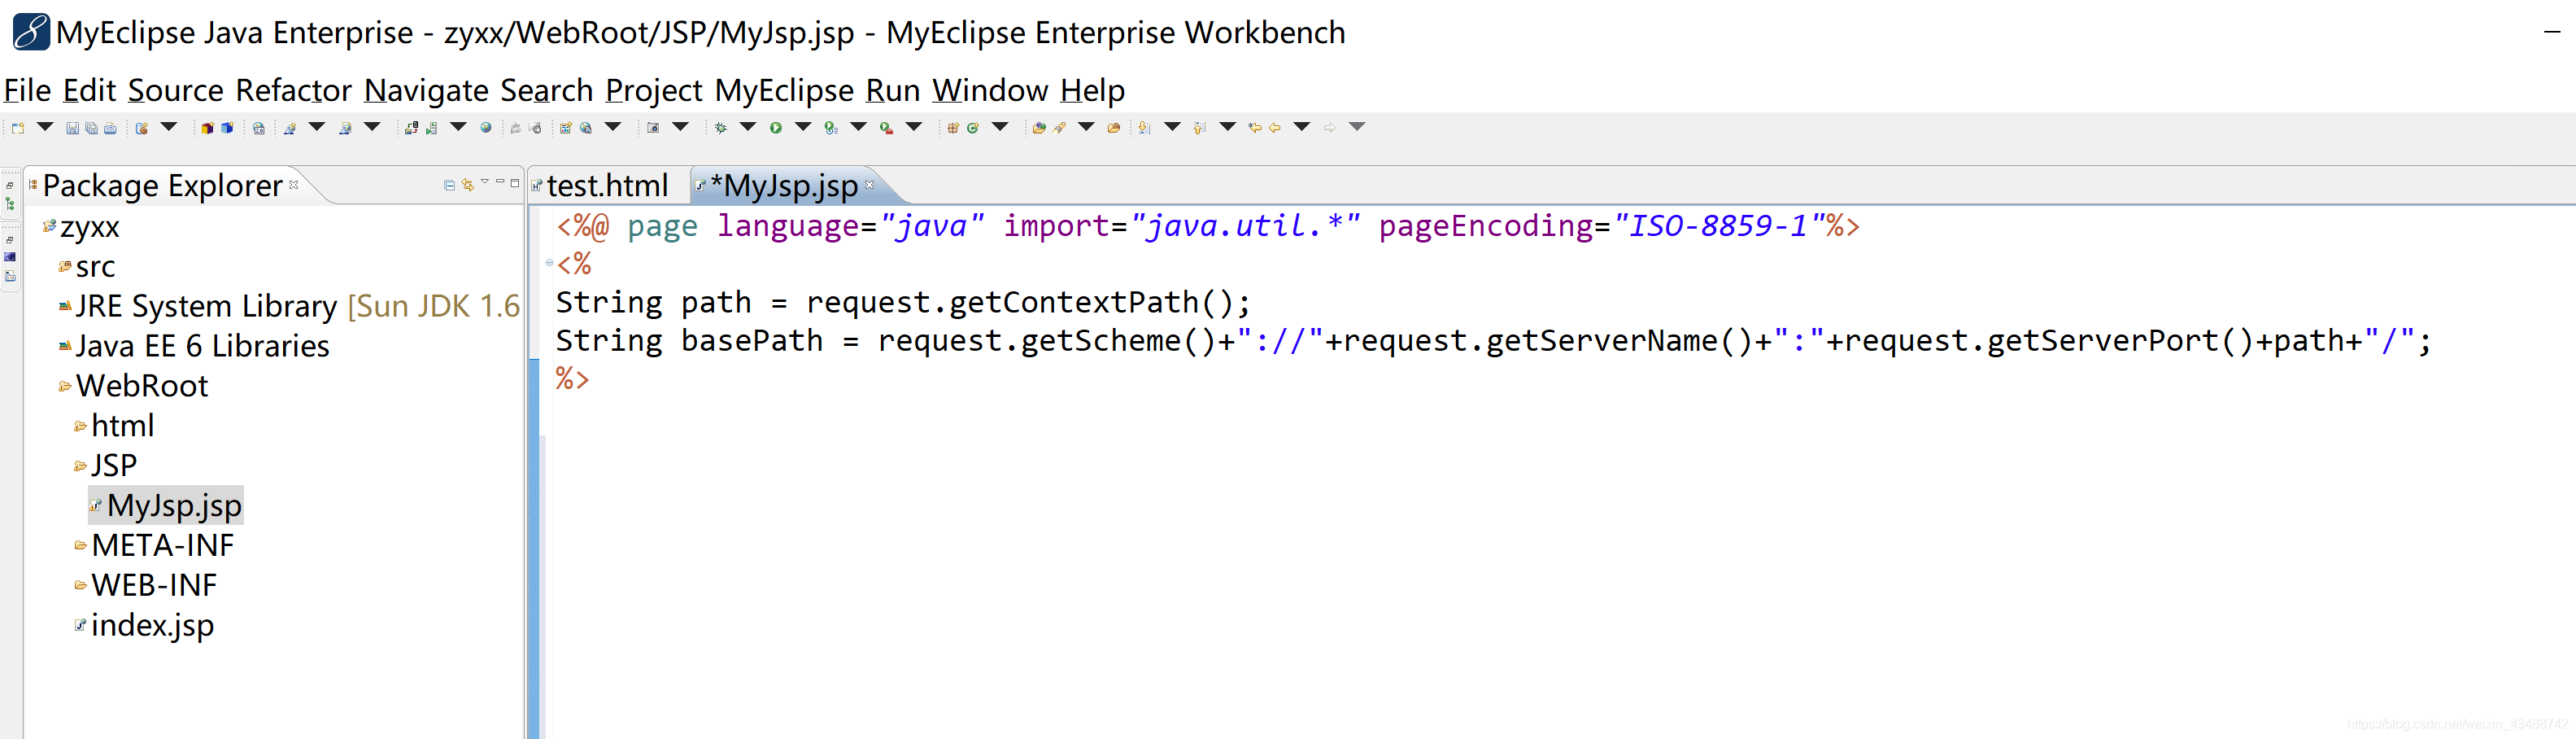The height and width of the screenshot is (739, 2576).
Task: Open the Source menu
Action: click(175, 90)
